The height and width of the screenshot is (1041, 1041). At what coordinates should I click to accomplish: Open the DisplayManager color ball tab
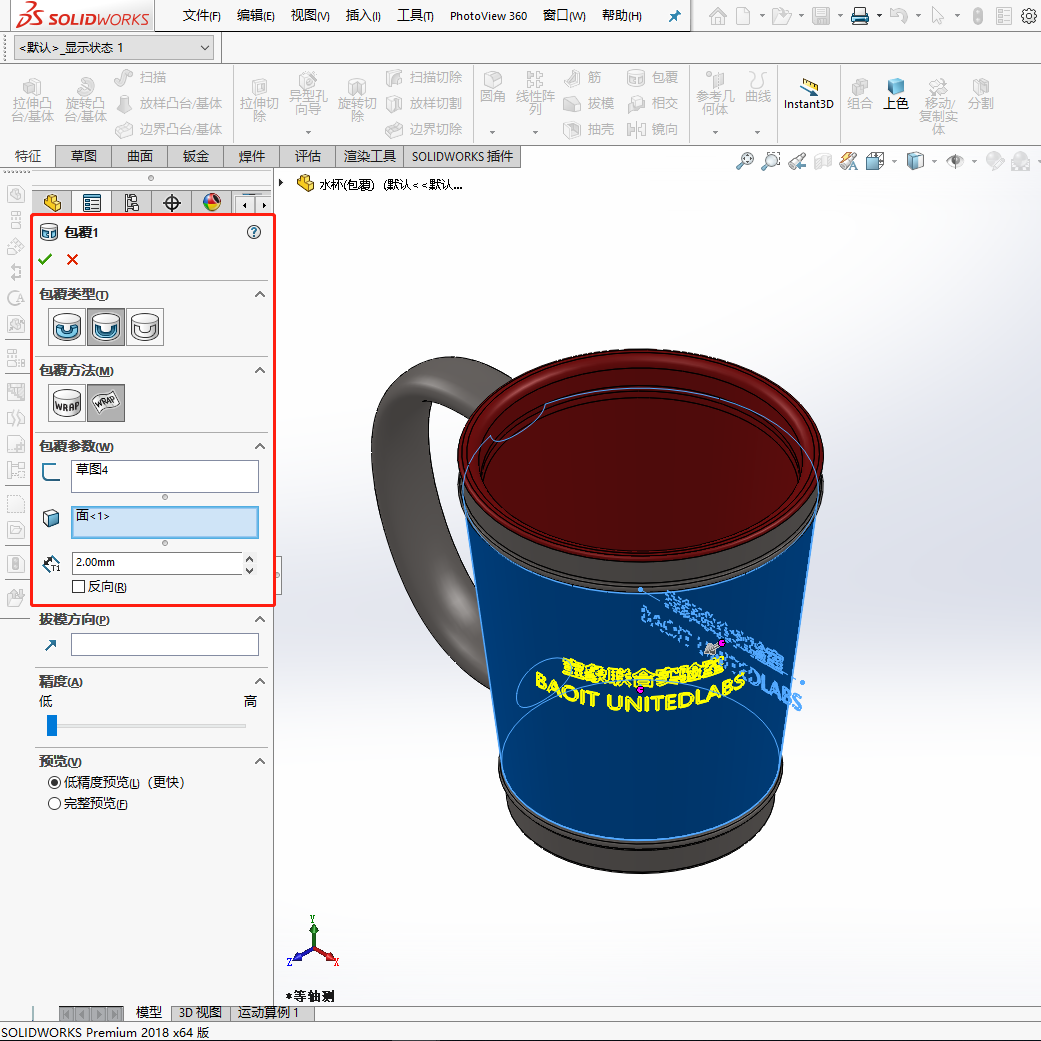point(212,202)
